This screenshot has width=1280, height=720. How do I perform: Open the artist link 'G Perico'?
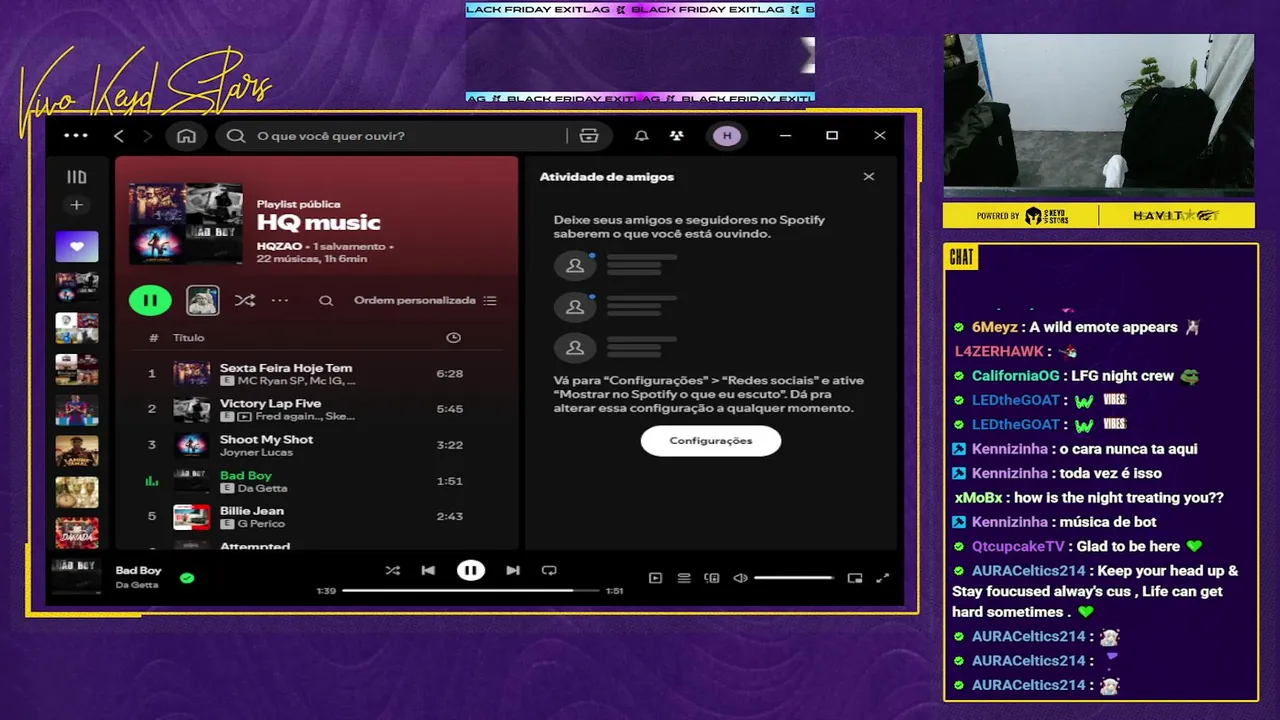tap(261, 524)
